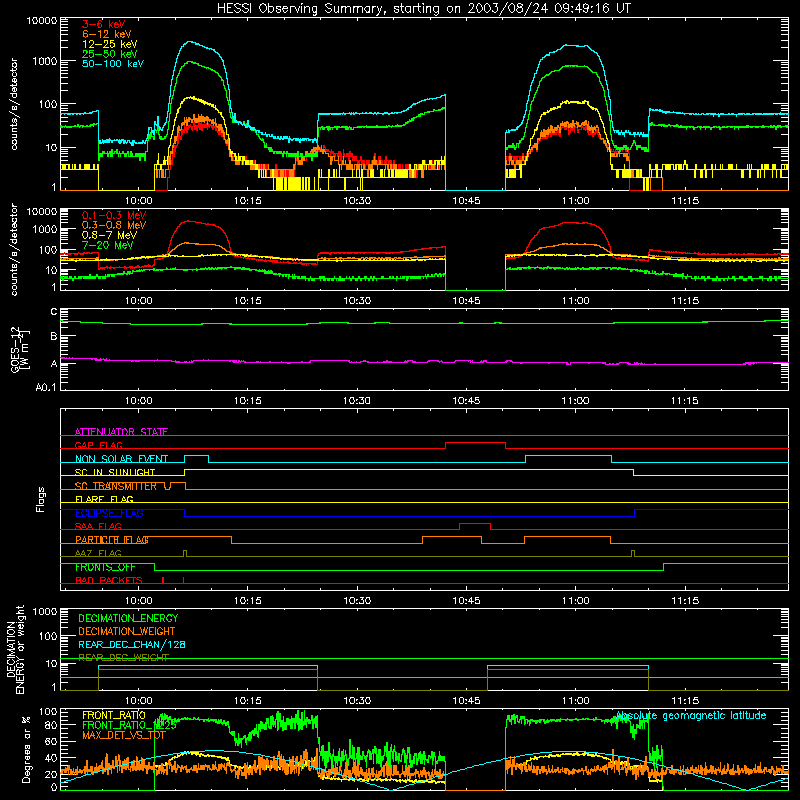
Task: Click the first flare peak in 50-100 keV curve
Action: [x=190, y=42]
